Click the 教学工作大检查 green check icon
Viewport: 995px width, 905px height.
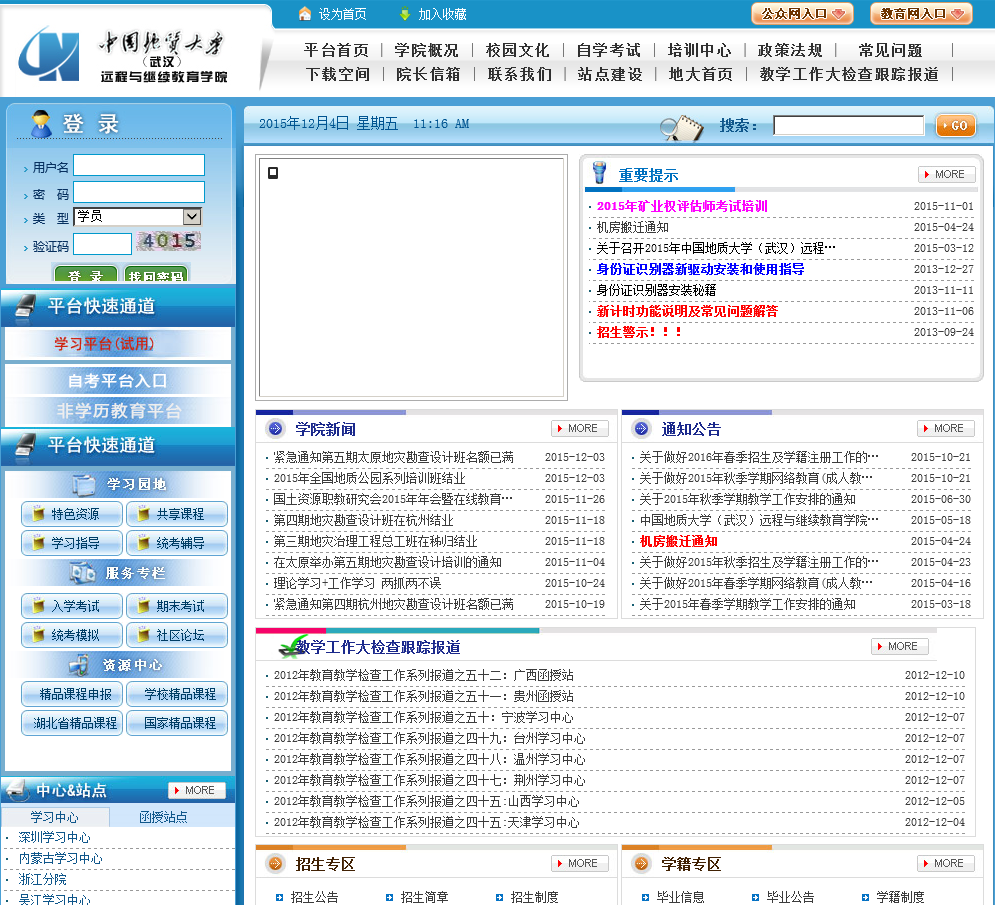pos(293,646)
